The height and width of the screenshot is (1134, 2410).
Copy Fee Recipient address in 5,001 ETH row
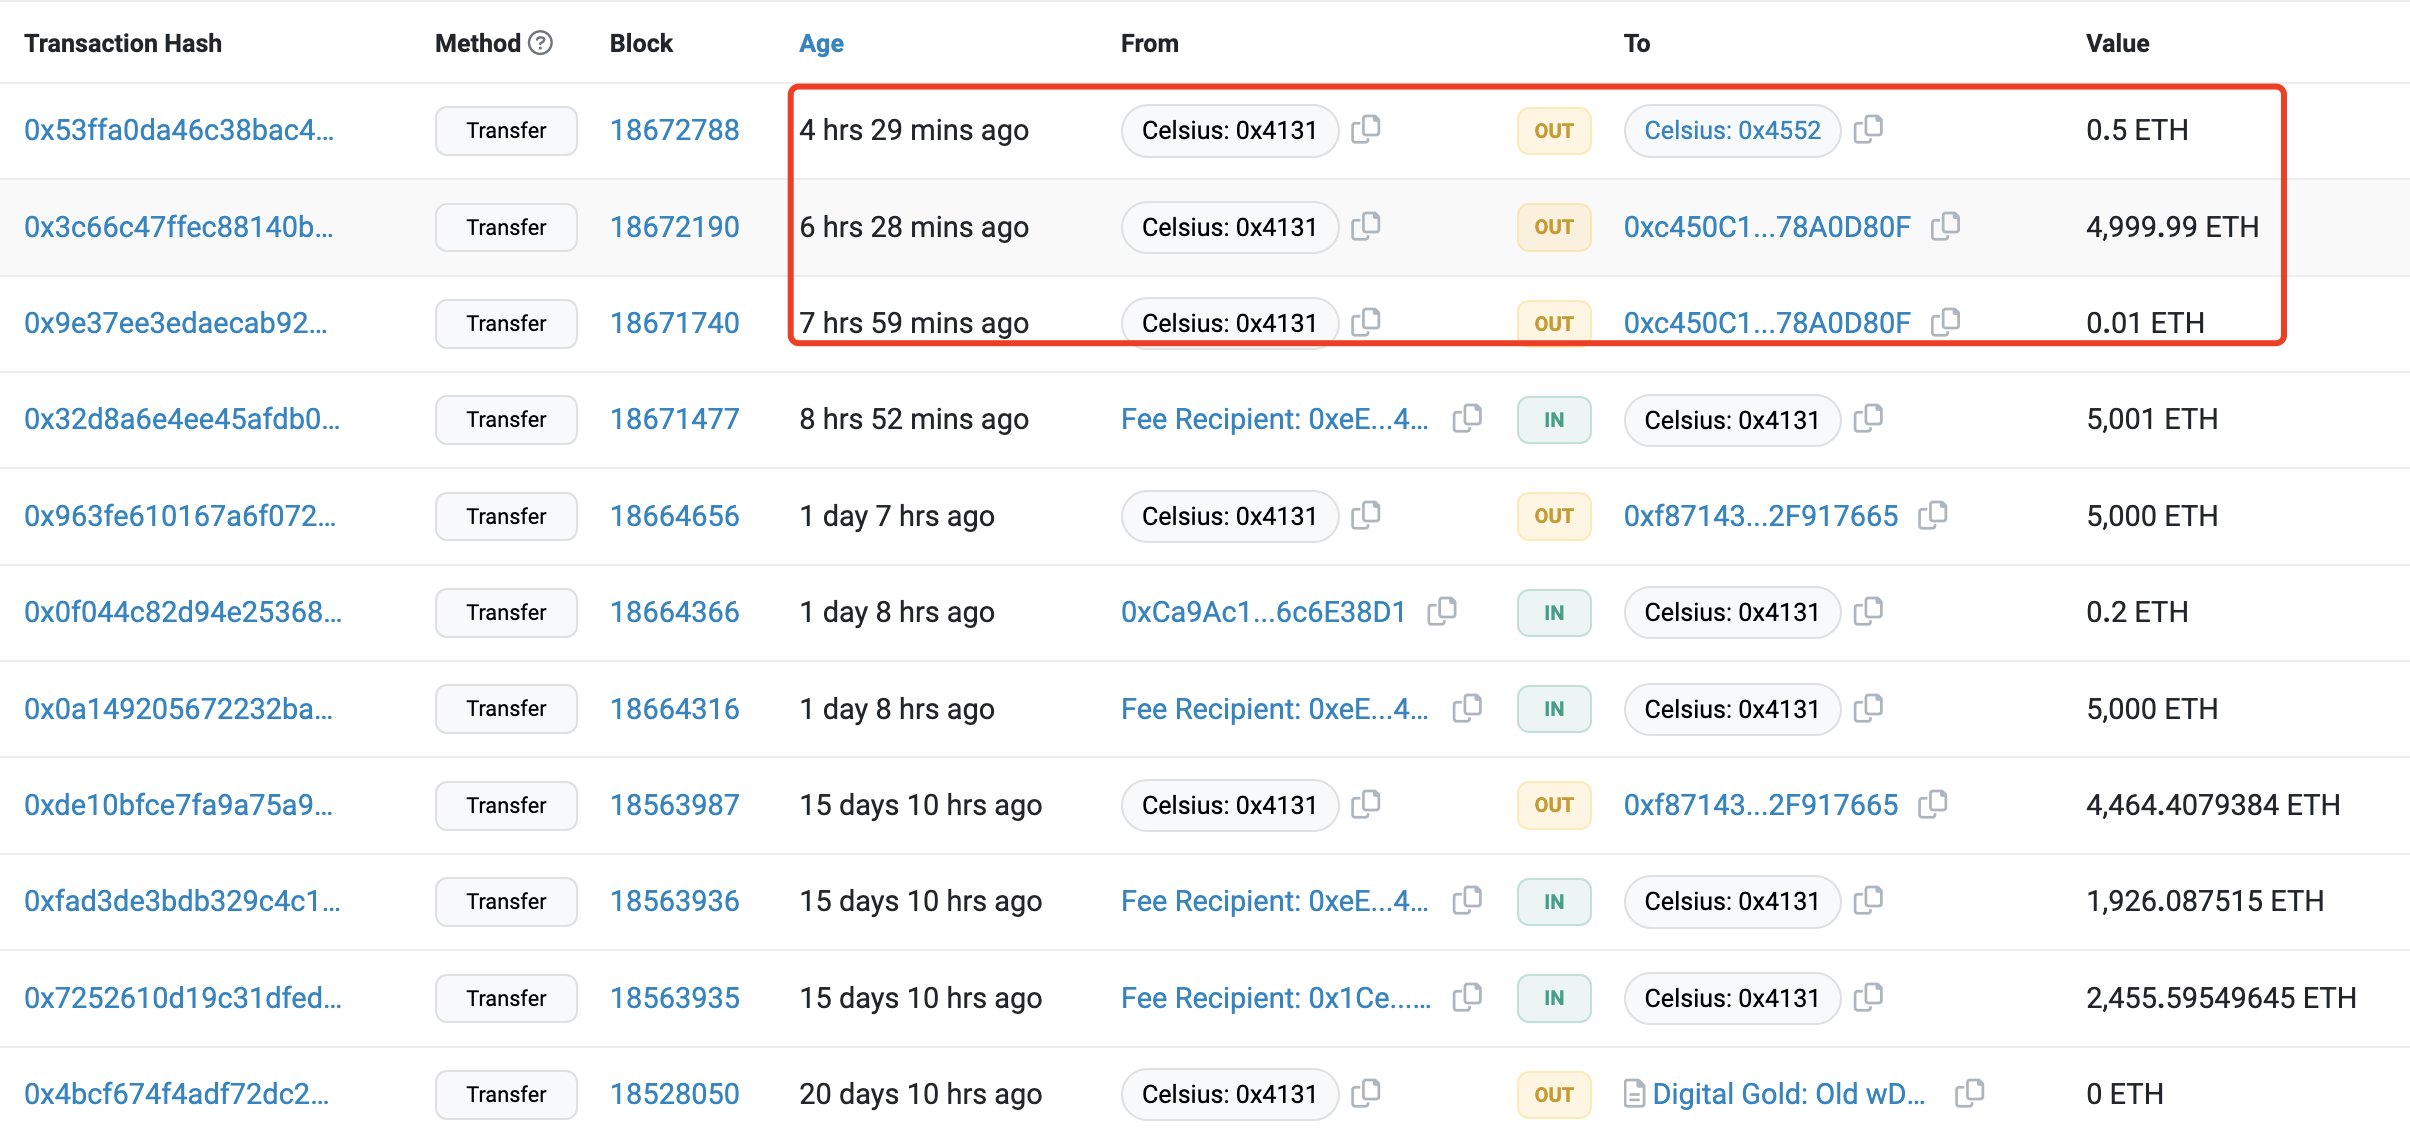1467,418
